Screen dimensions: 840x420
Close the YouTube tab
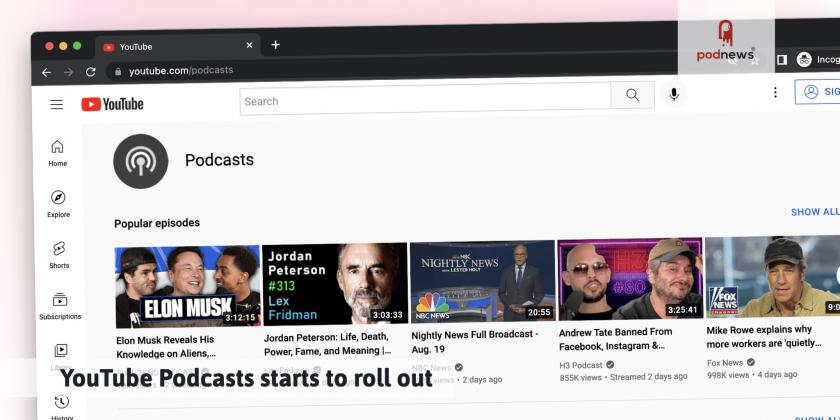point(249,46)
